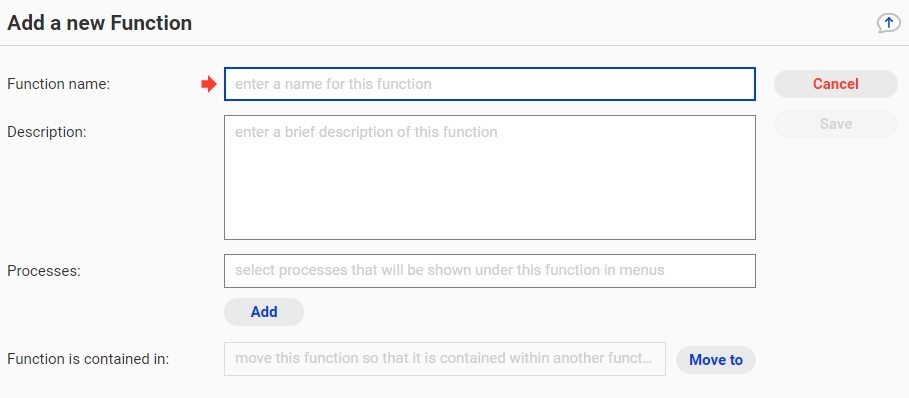Click the 'Function is contained in' field
The height and width of the screenshot is (398, 909).
coord(445,359)
